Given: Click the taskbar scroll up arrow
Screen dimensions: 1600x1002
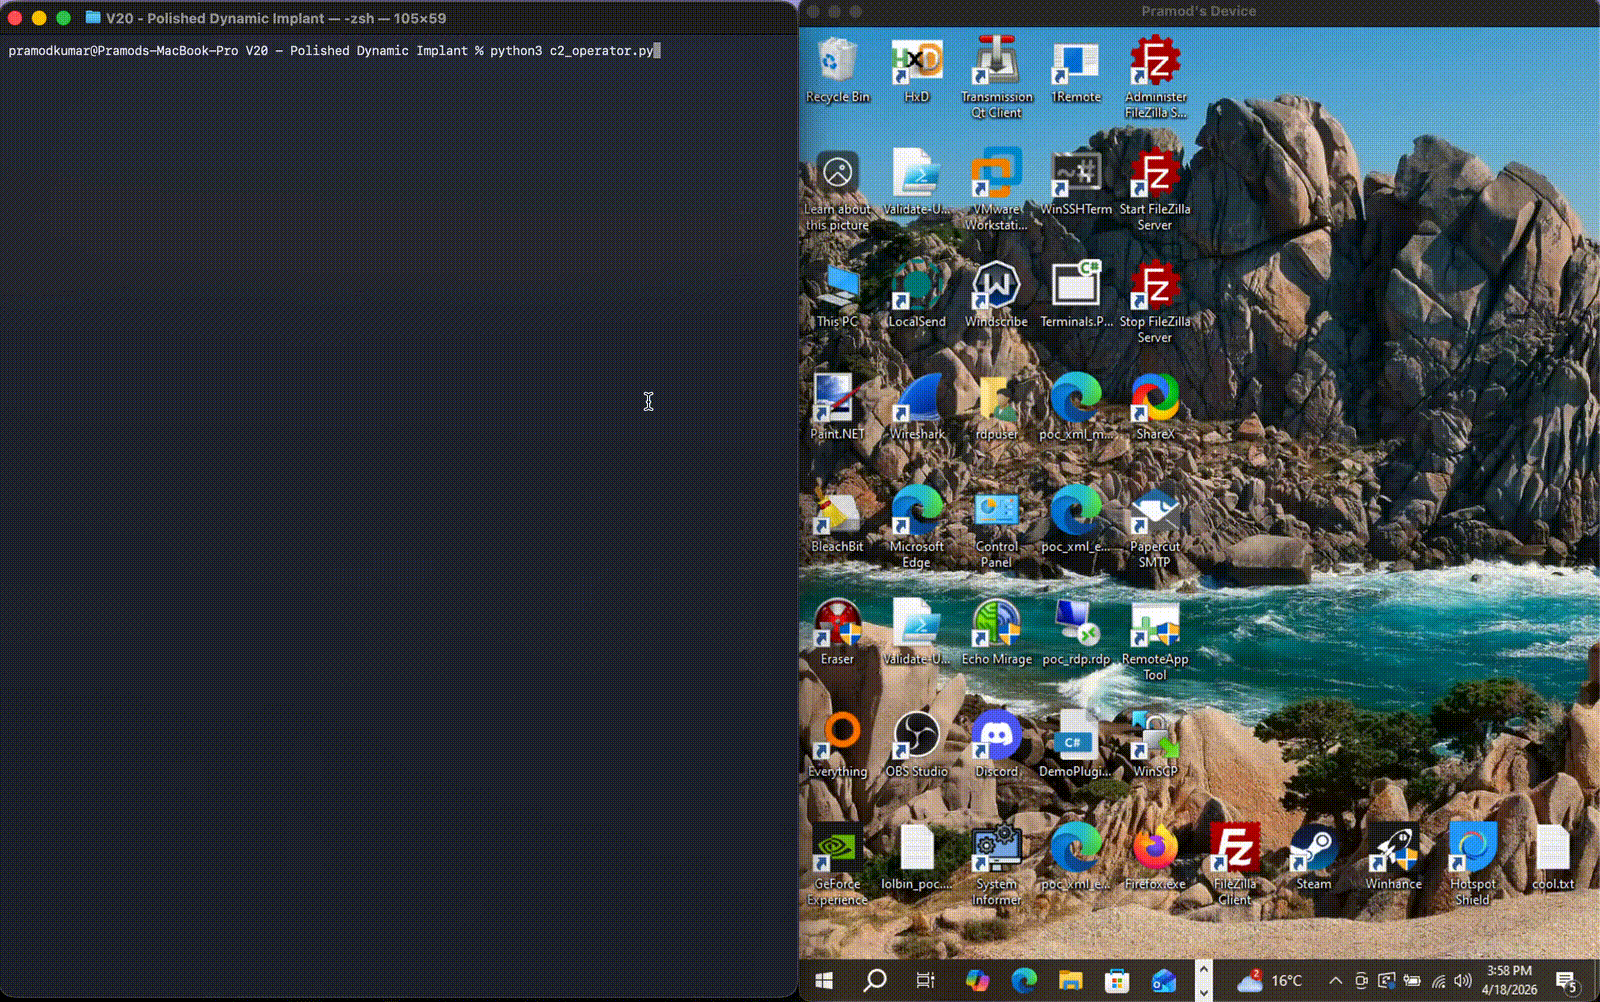Looking at the screenshot, I should [1204, 968].
